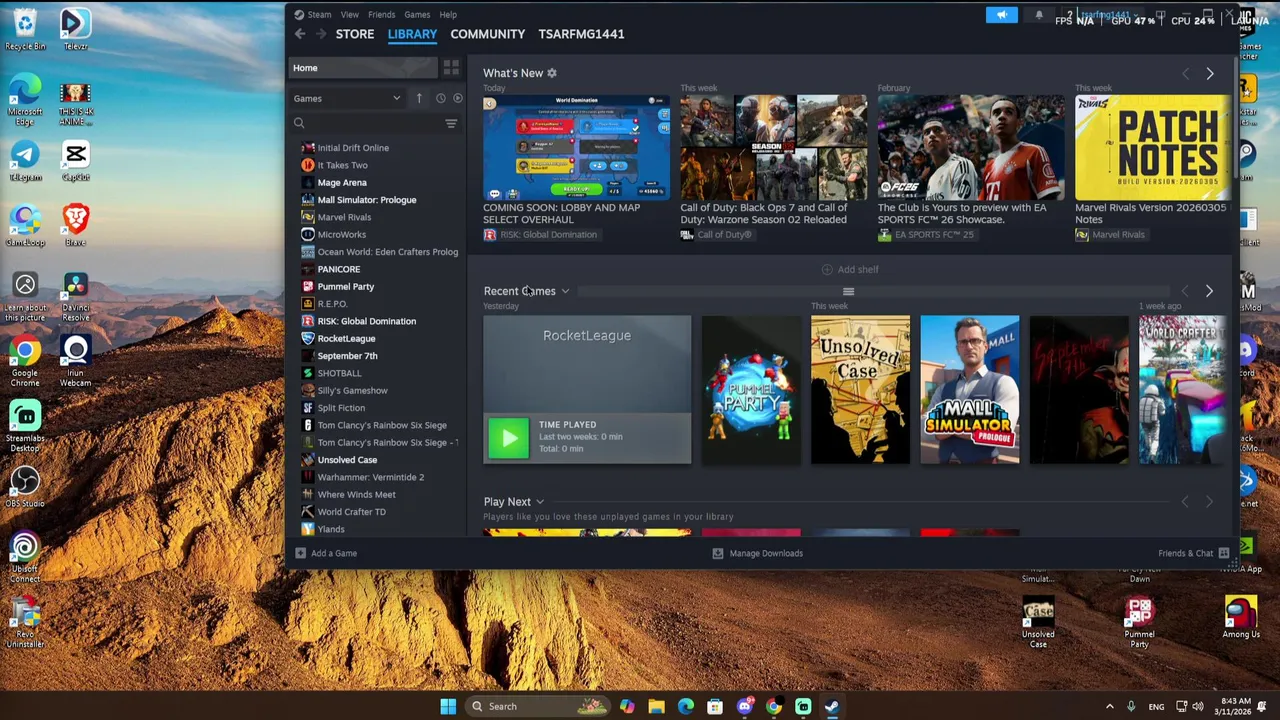Go forward with Steam's forward arrow
The image size is (1280, 720).
[321, 34]
